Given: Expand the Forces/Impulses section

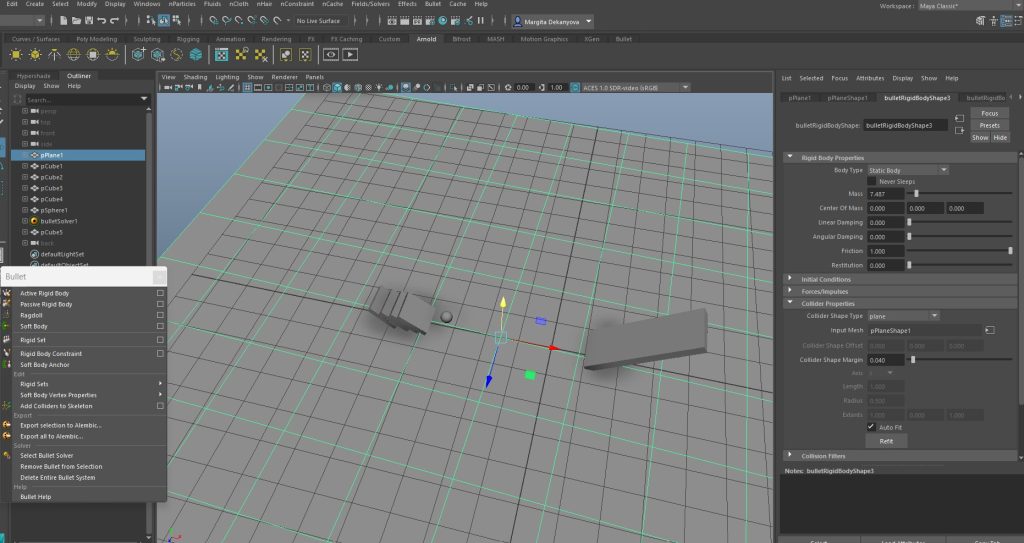Looking at the screenshot, I should (x=790, y=291).
